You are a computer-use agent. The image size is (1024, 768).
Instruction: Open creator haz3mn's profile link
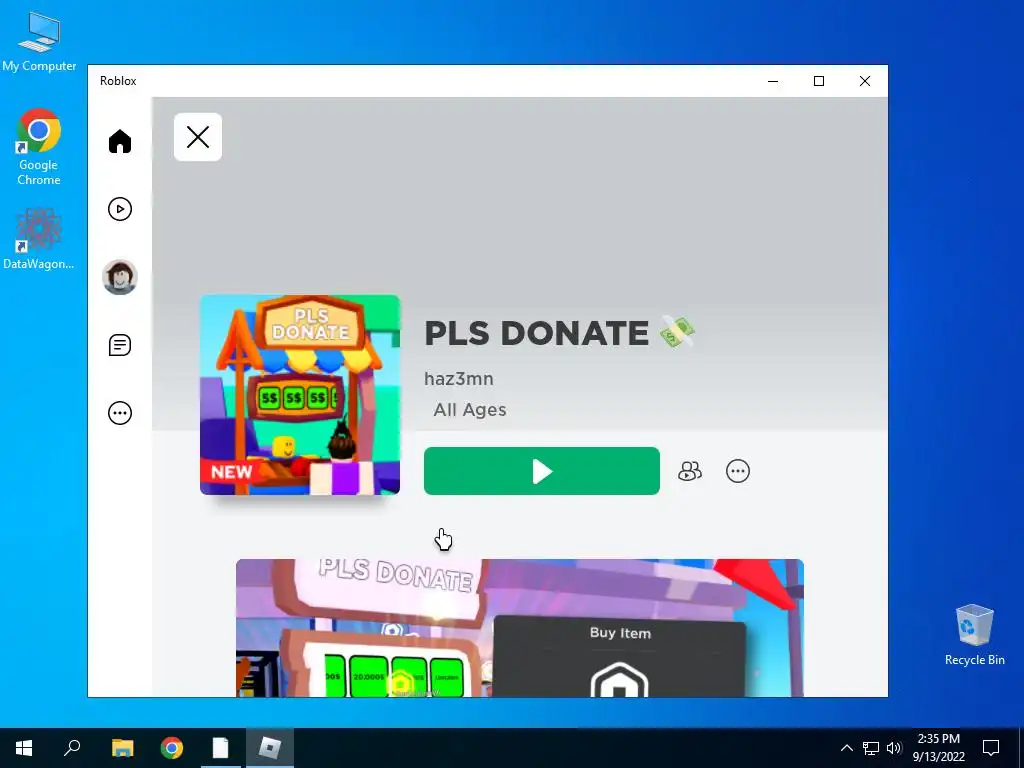coord(459,379)
